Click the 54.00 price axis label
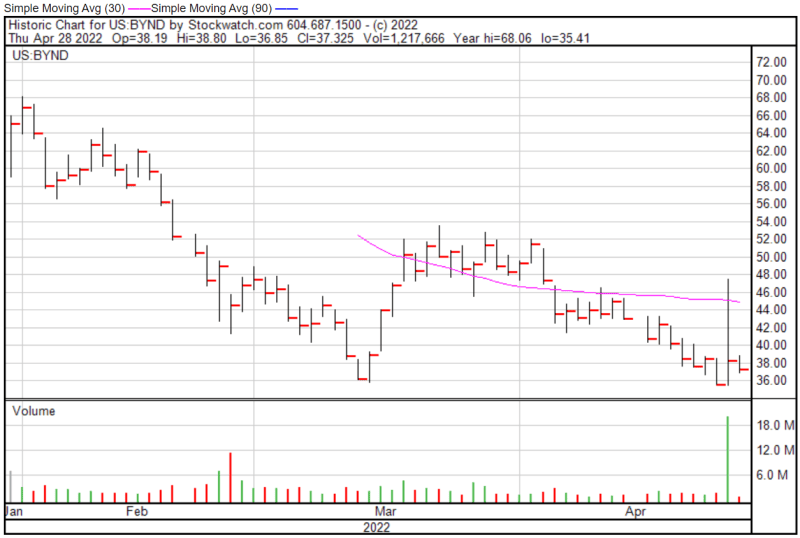The height and width of the screenshot is (538, 800). pyautogui.click(x=771, y=222)
